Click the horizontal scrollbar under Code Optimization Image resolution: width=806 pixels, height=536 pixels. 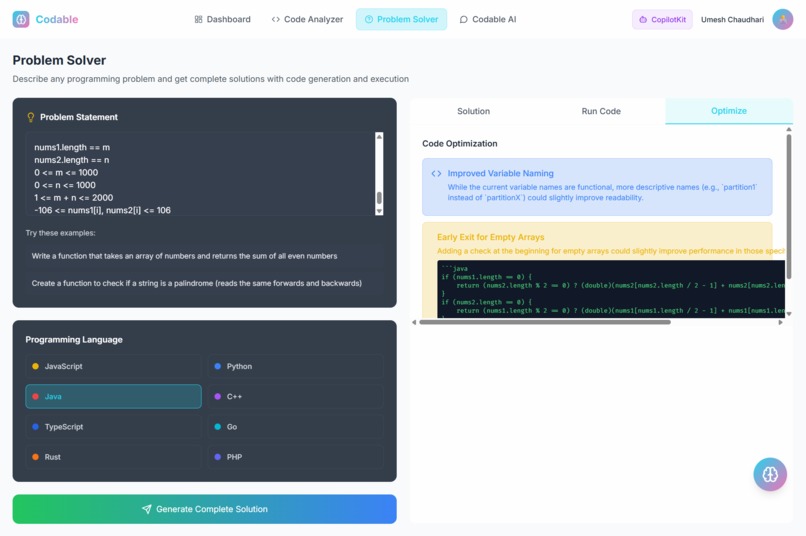[x=545, y=322]
